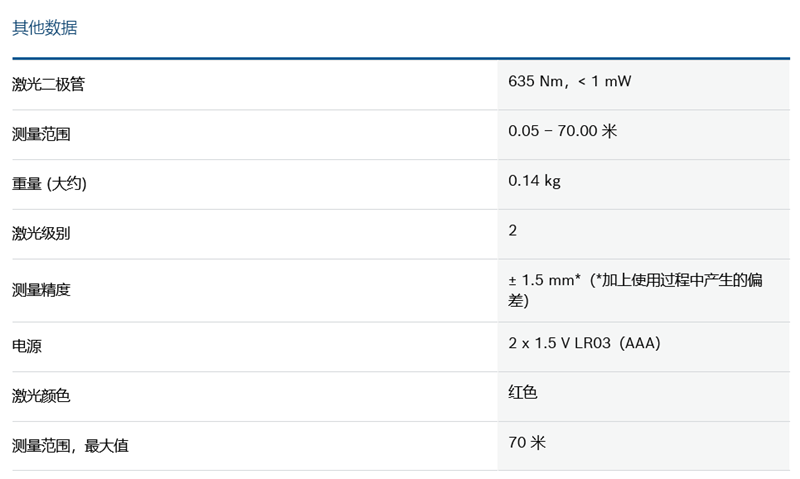Click the 70 米 maximum range value
The width and height of the screenshot is (800, 479).
(527, 442)
